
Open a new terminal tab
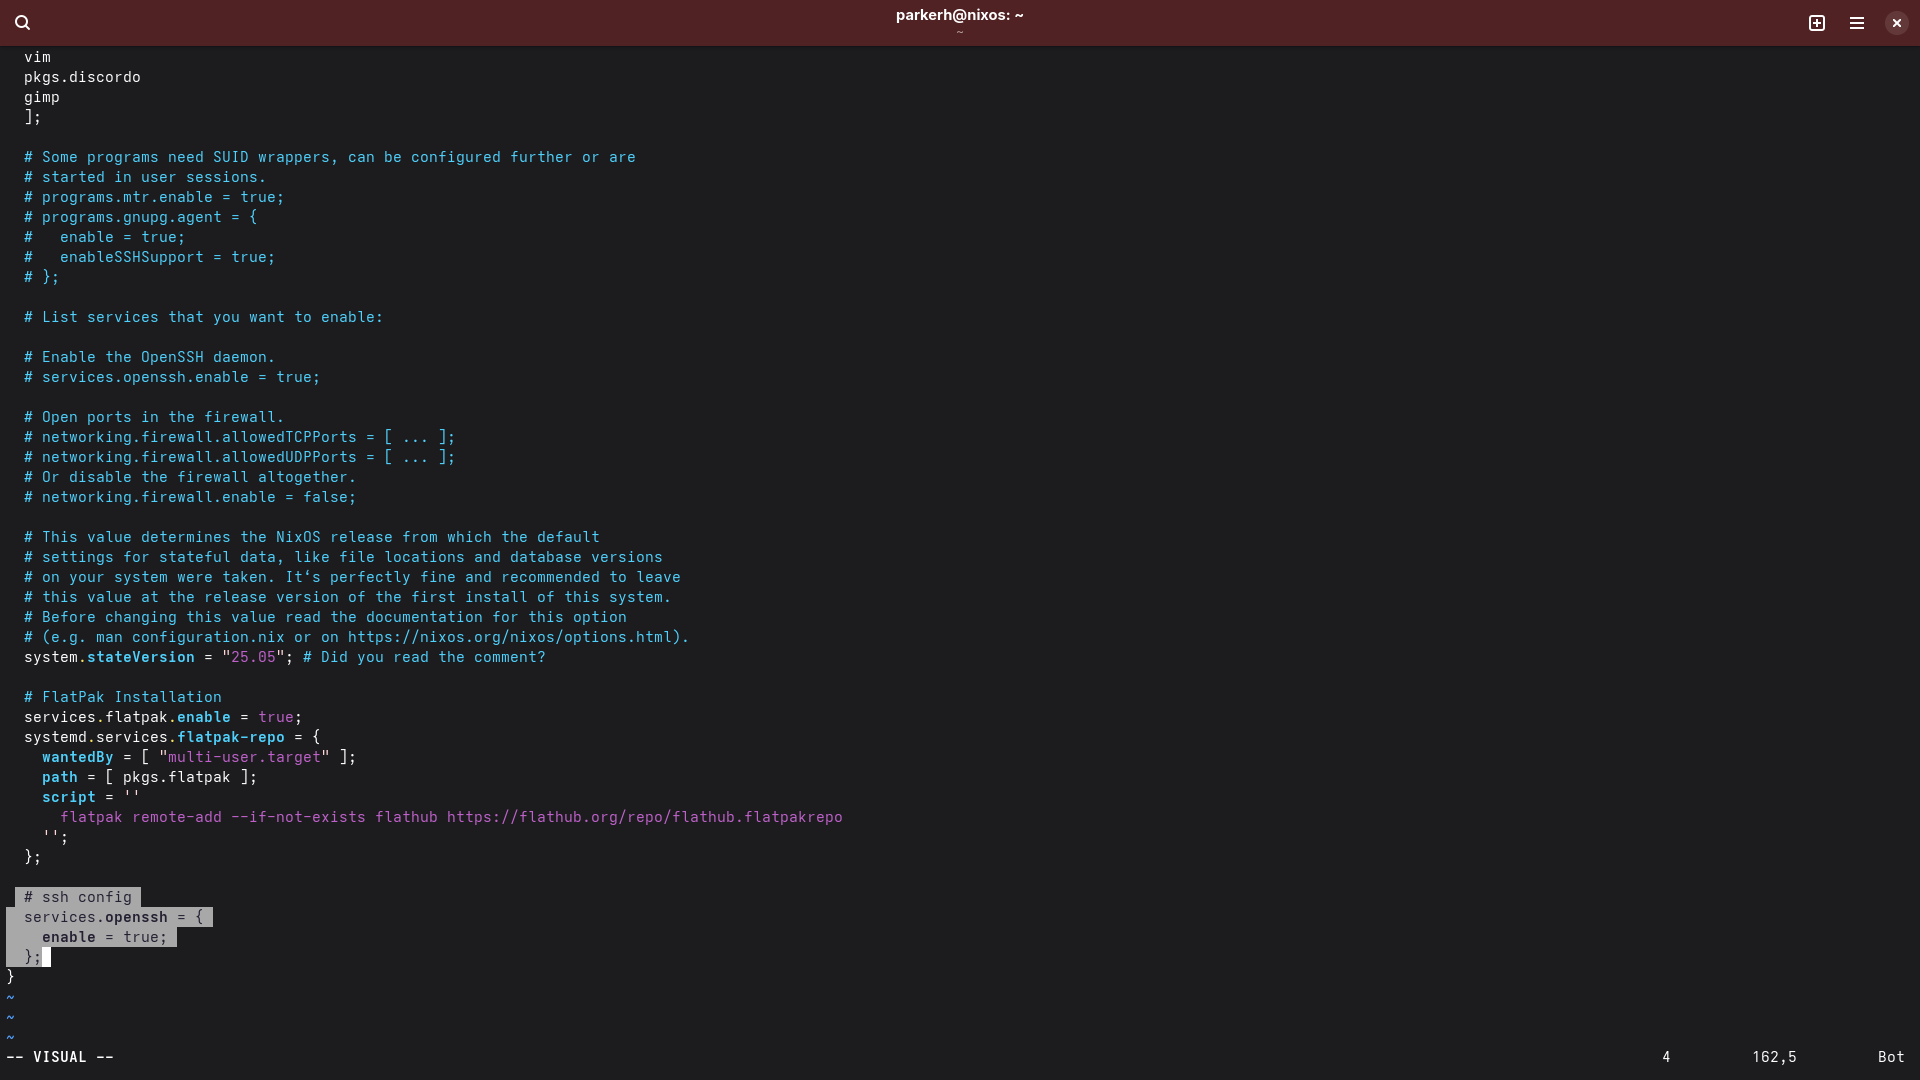(1817, 22)
